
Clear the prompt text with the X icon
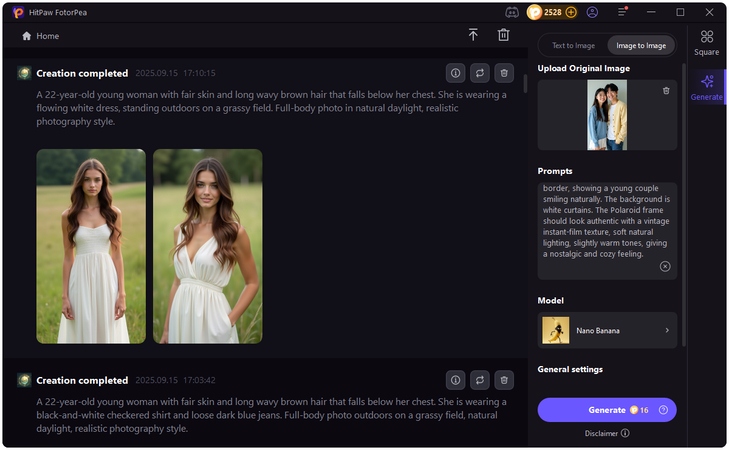[665, 266]
